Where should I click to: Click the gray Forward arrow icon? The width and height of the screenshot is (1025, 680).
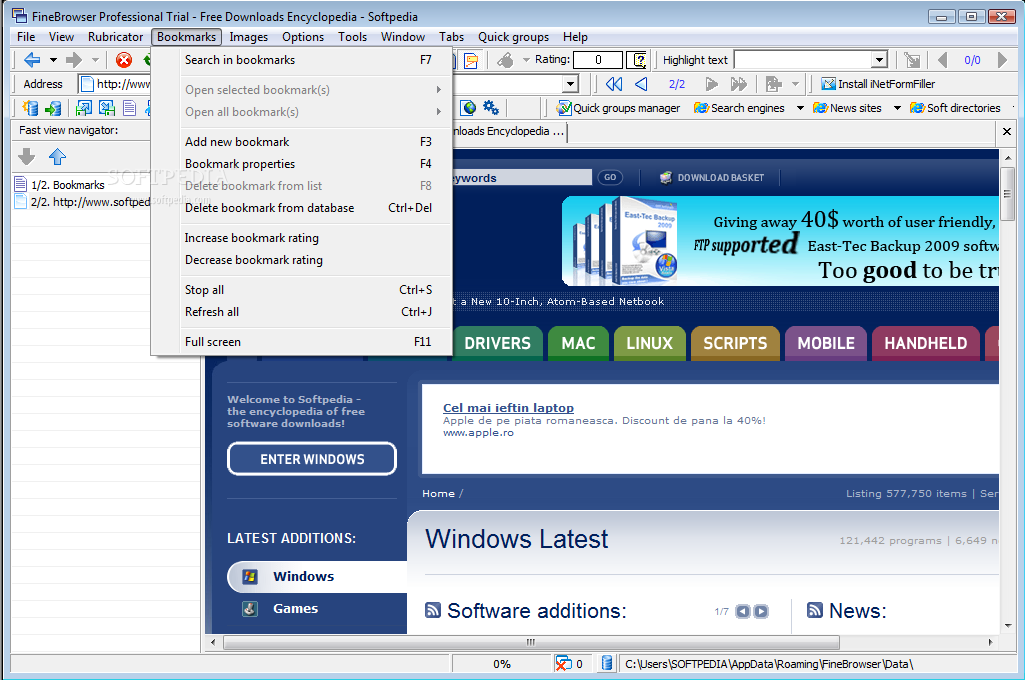pyautogui.click(x=74, y=60)
